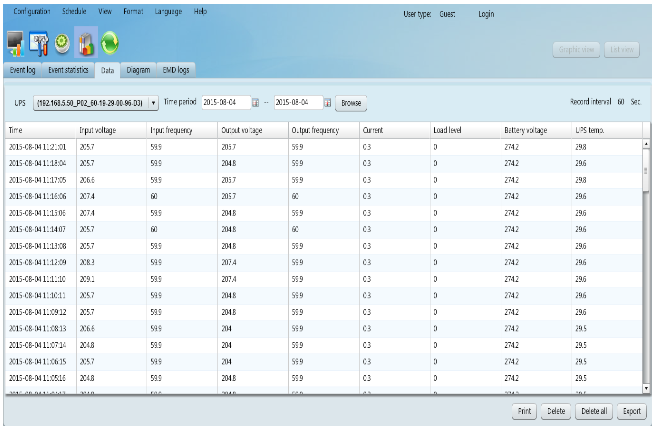The width and height of the screenshot is (656, 430).
Task: Click input voltage 208.3 cell
Action: (111, 263)
